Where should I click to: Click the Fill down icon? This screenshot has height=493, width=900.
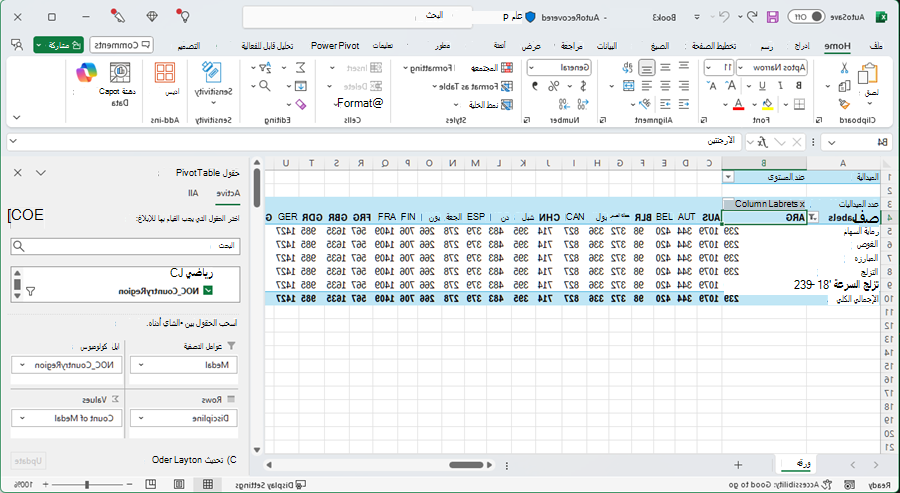click(x=300, y=86)
